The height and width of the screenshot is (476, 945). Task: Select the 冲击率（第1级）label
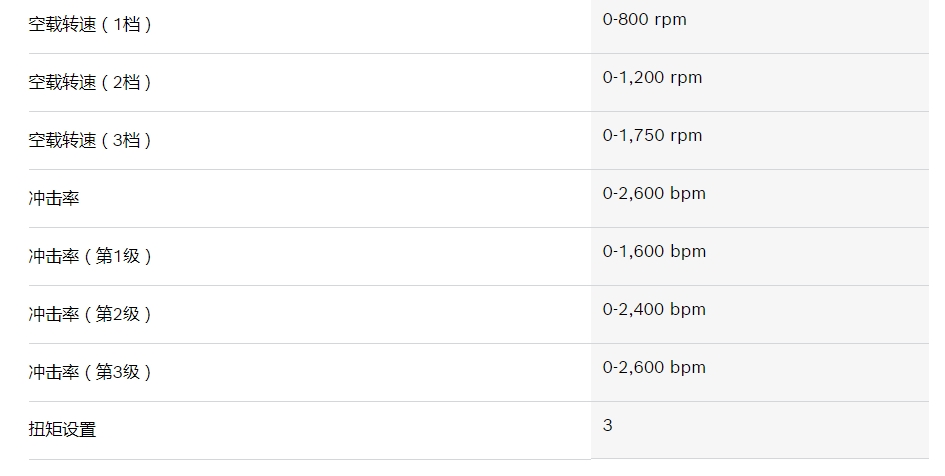90,257
